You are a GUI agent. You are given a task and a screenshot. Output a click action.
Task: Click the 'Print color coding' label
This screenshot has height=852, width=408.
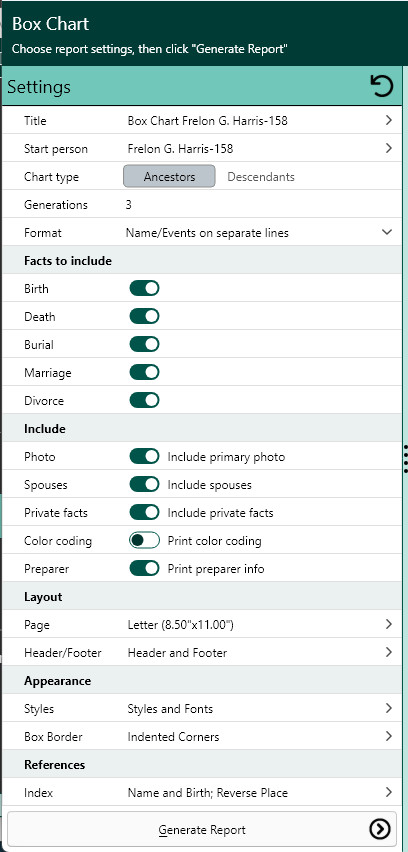(215, 541)
